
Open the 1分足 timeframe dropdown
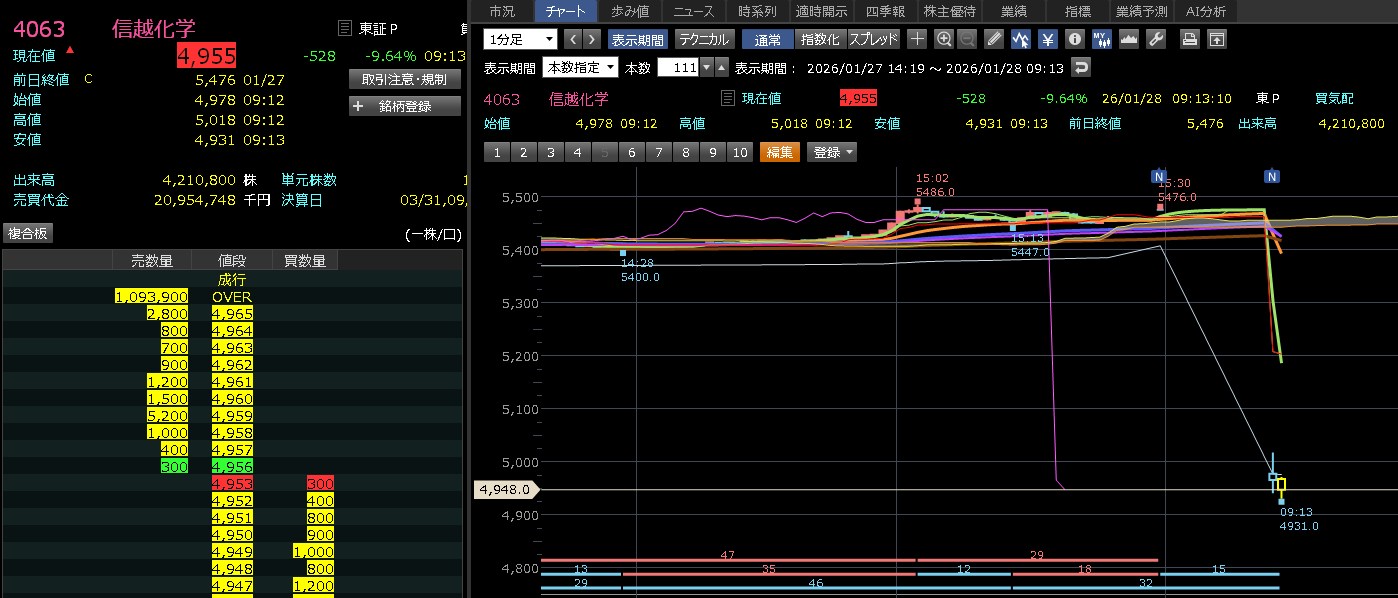tap(520, 39)
